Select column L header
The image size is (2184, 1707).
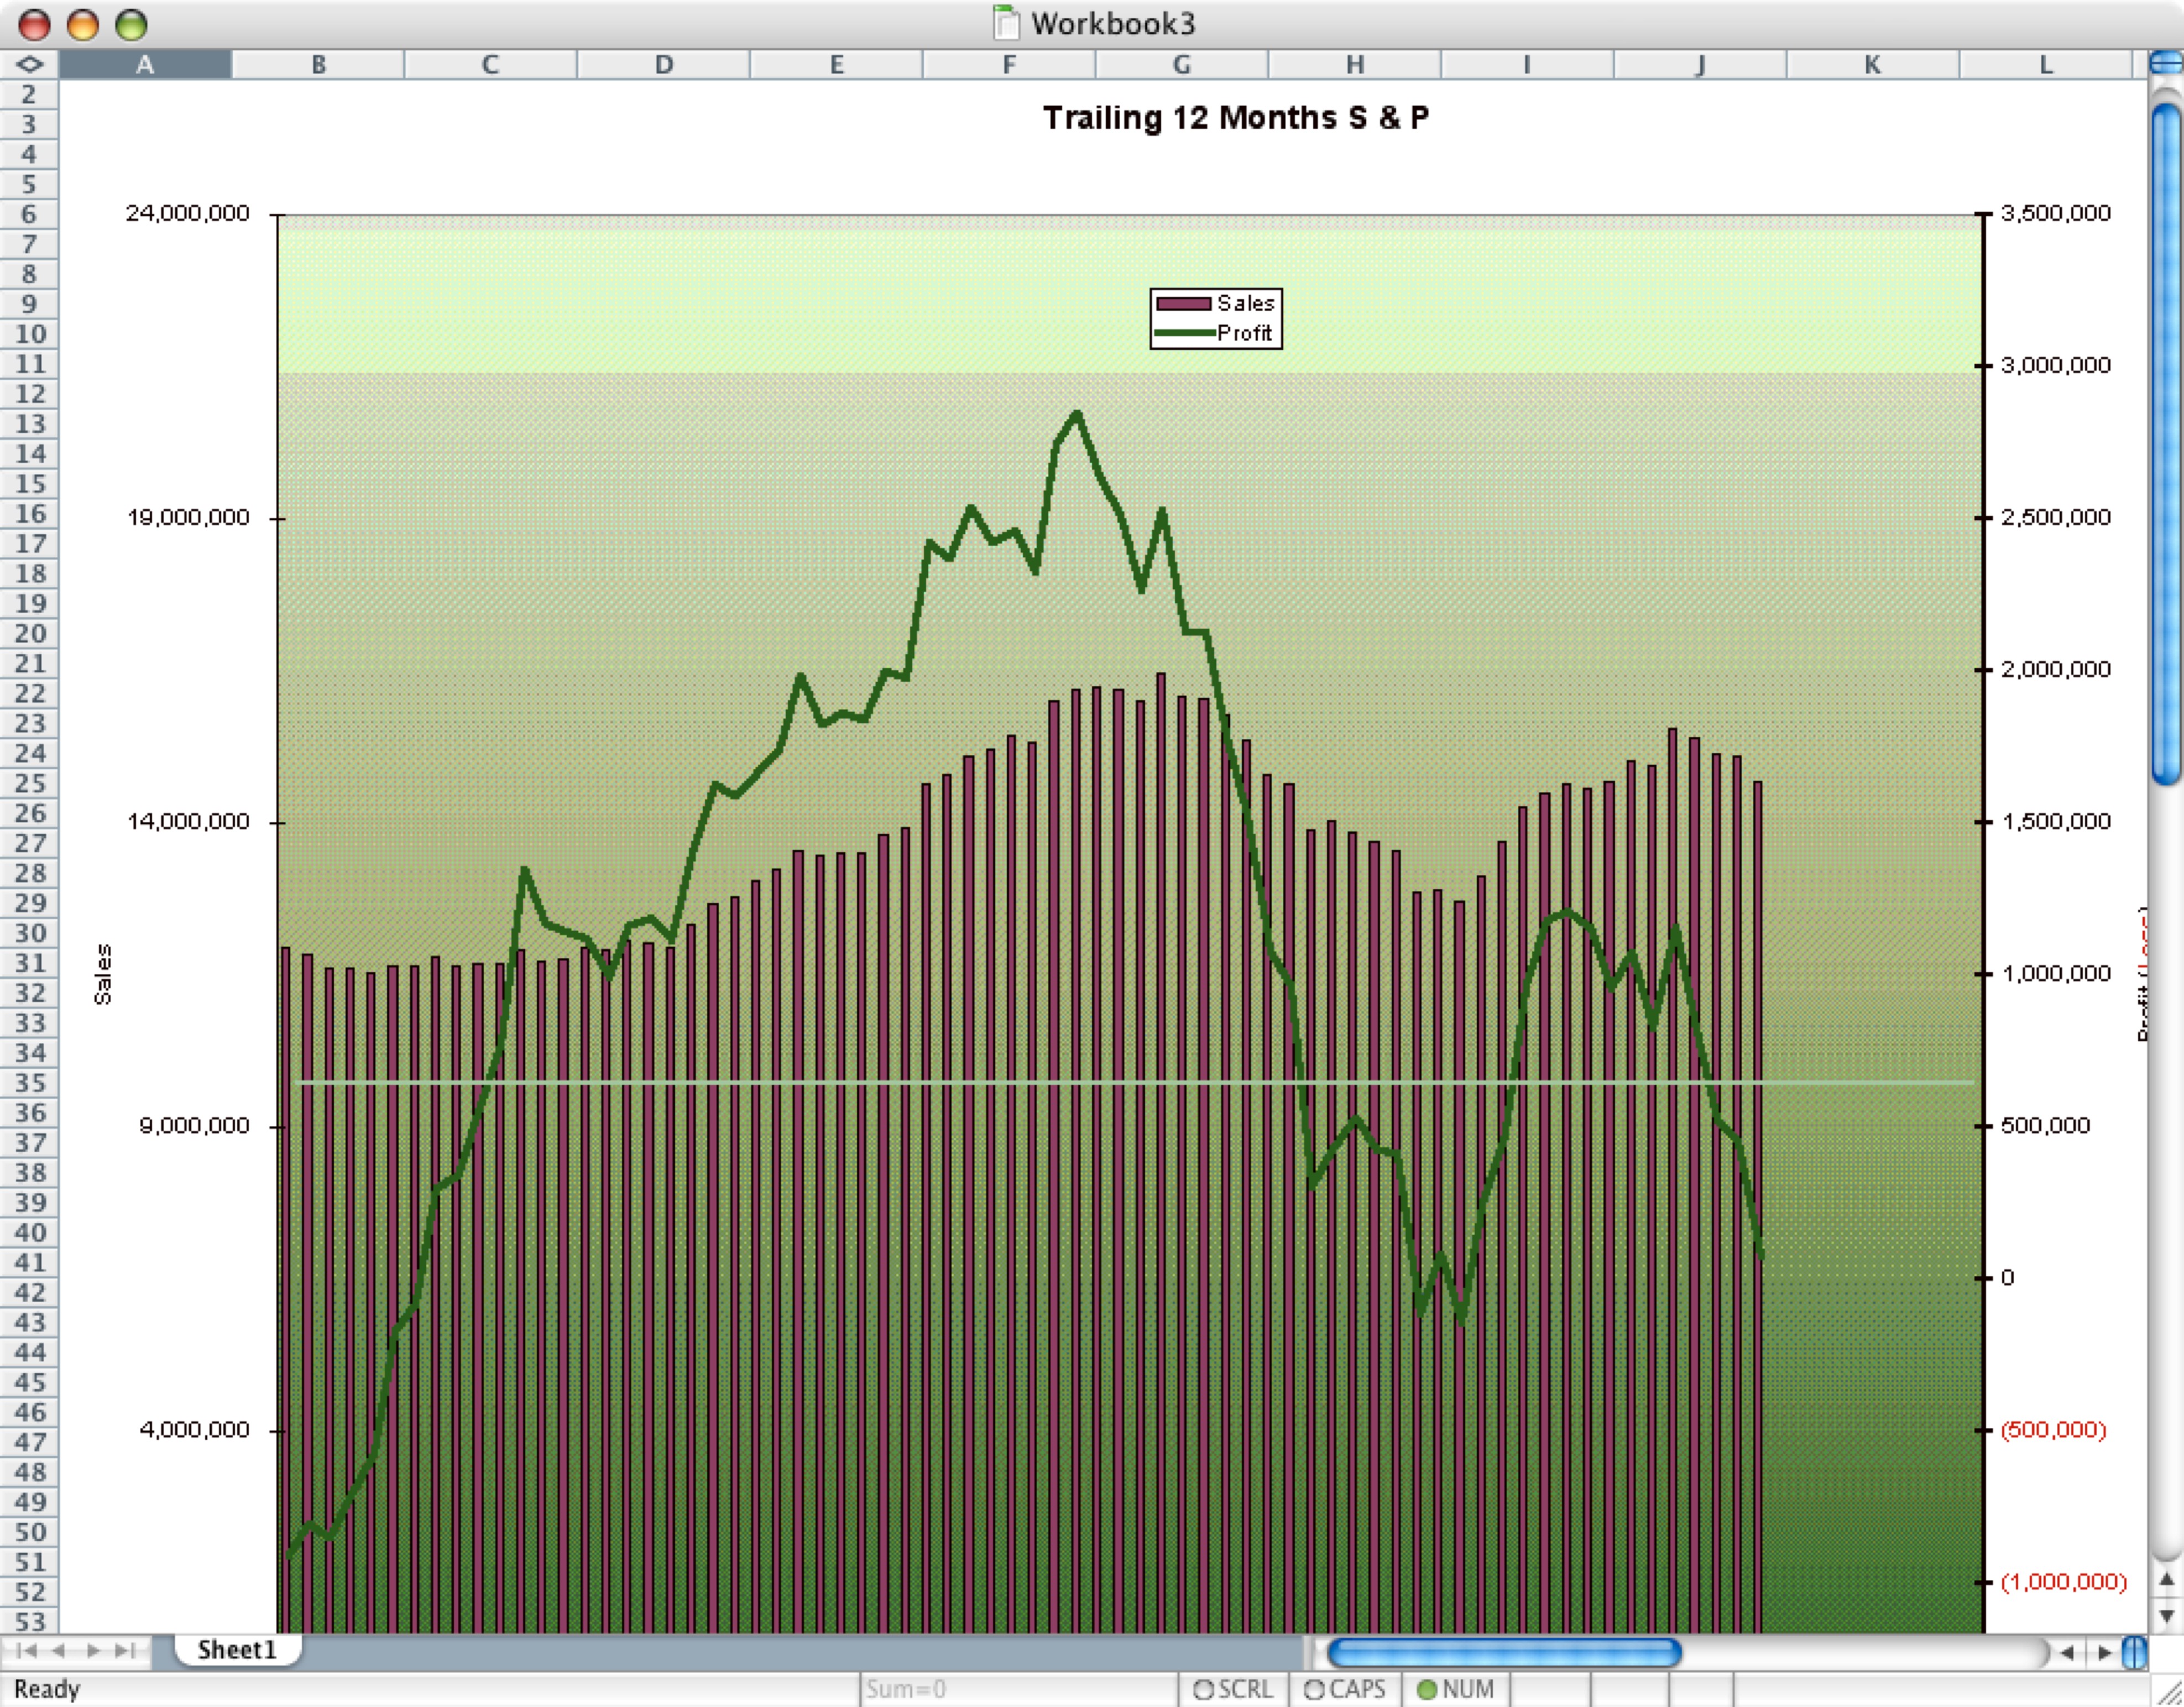pyautogui.click(x=2046, y=64)
